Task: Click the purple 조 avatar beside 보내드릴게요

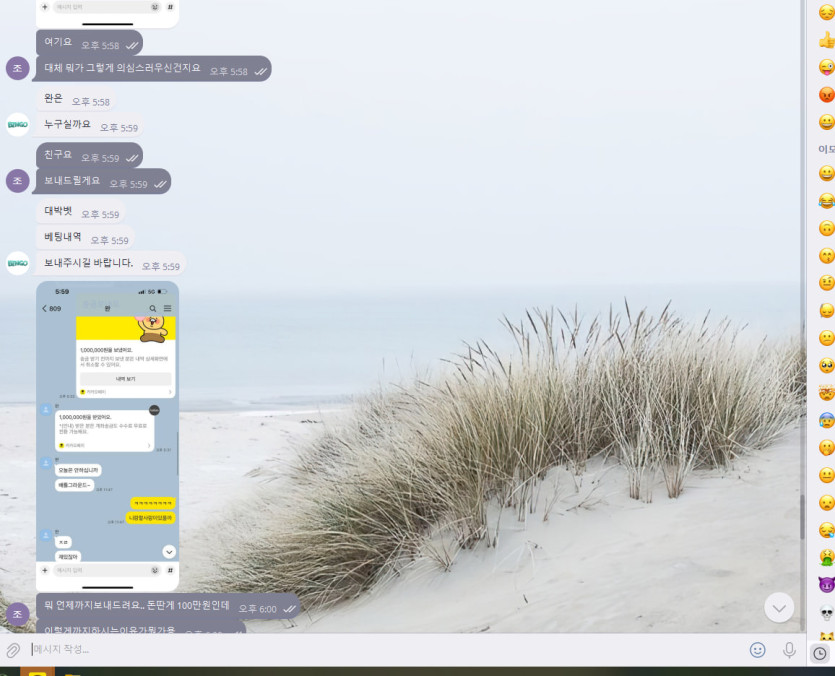Action: click(x=18, y=181)
